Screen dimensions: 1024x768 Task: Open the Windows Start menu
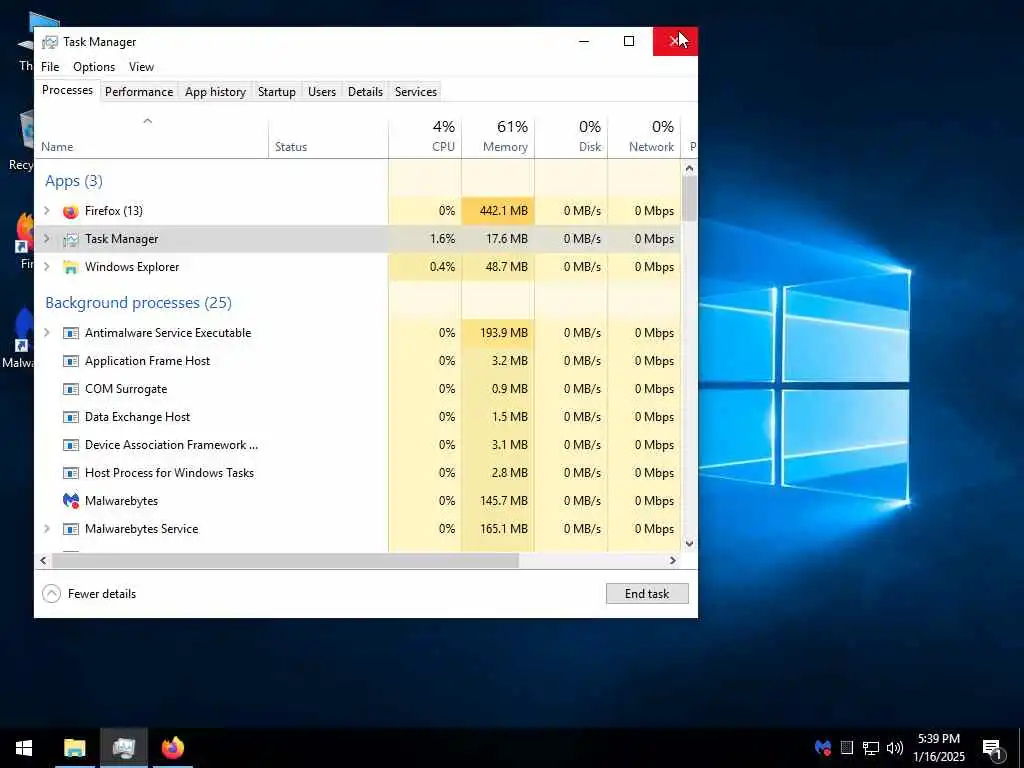point(24,748)
